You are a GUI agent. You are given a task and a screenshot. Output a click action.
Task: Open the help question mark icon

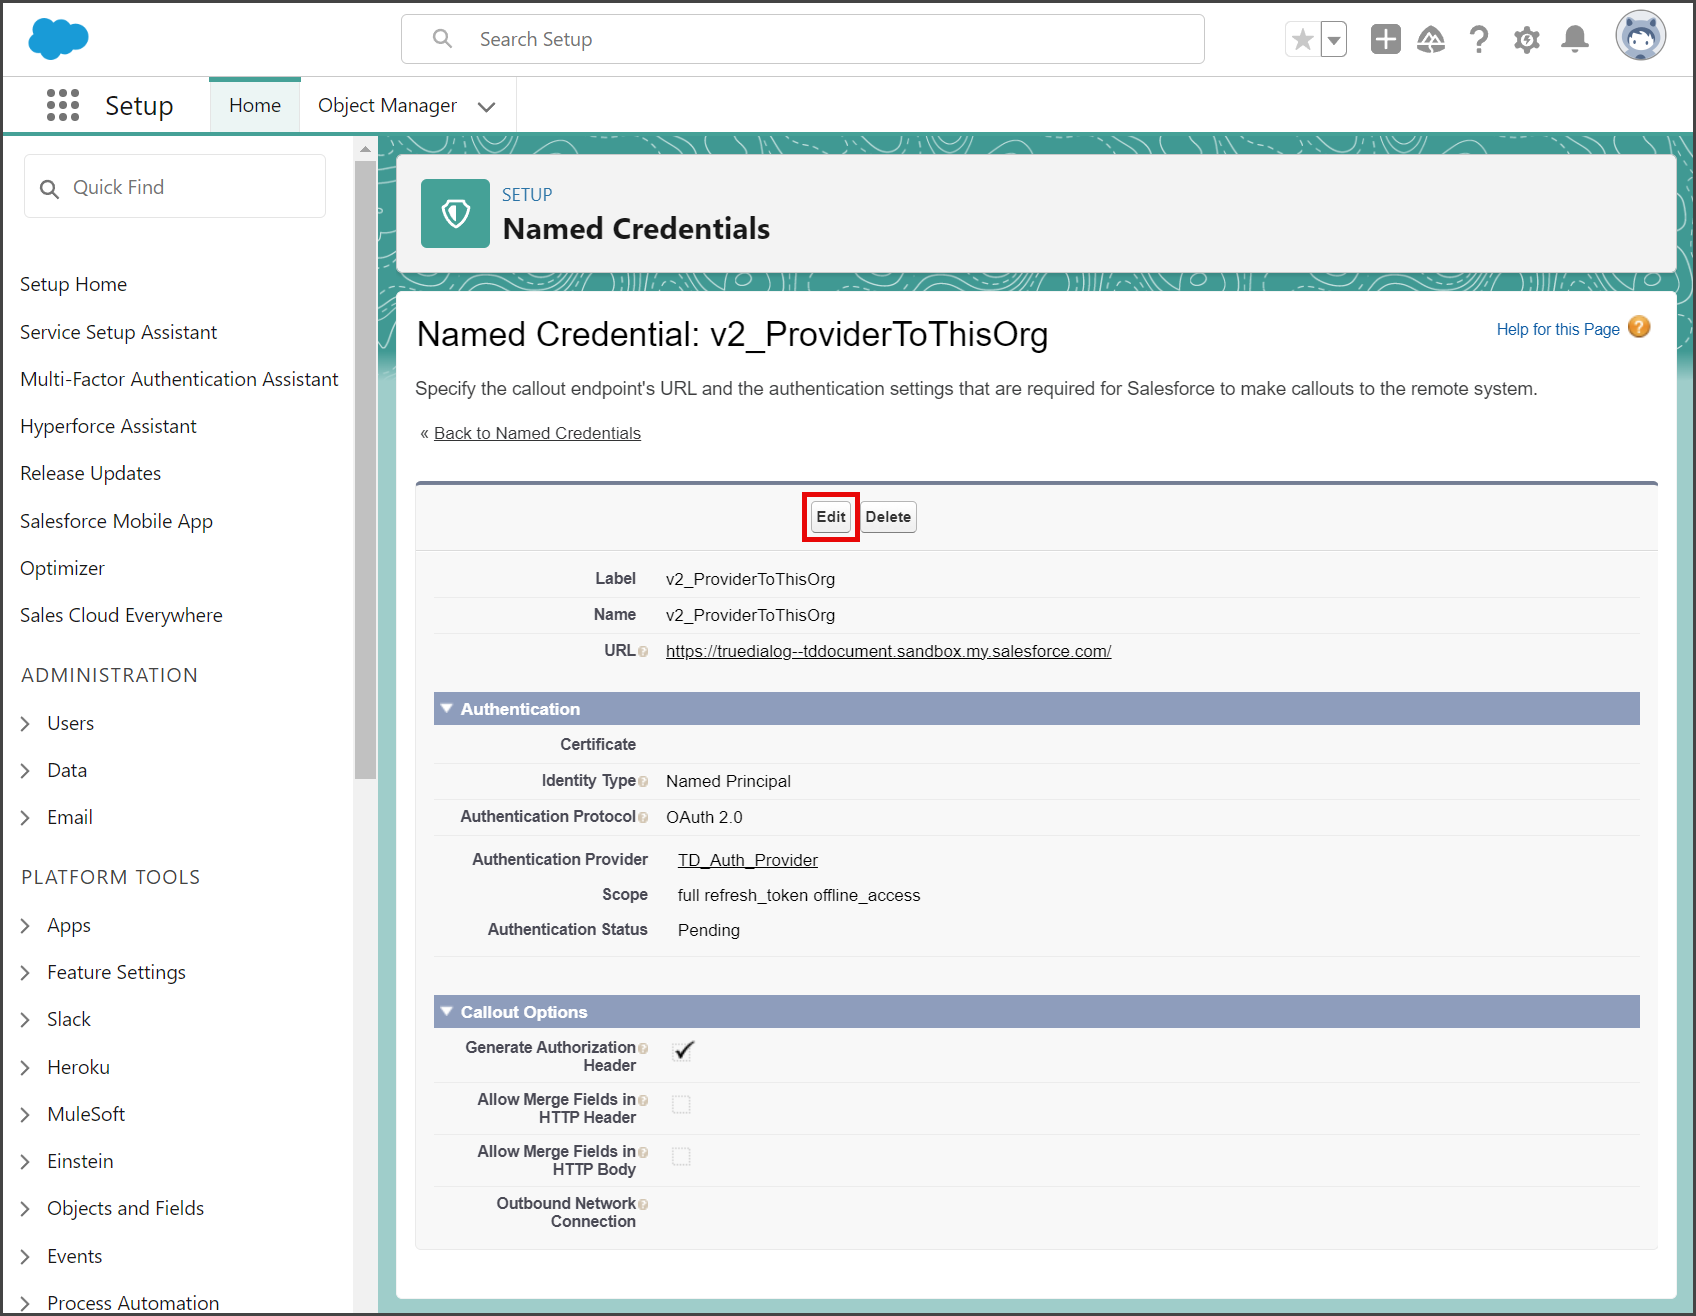pos(1479,40)
